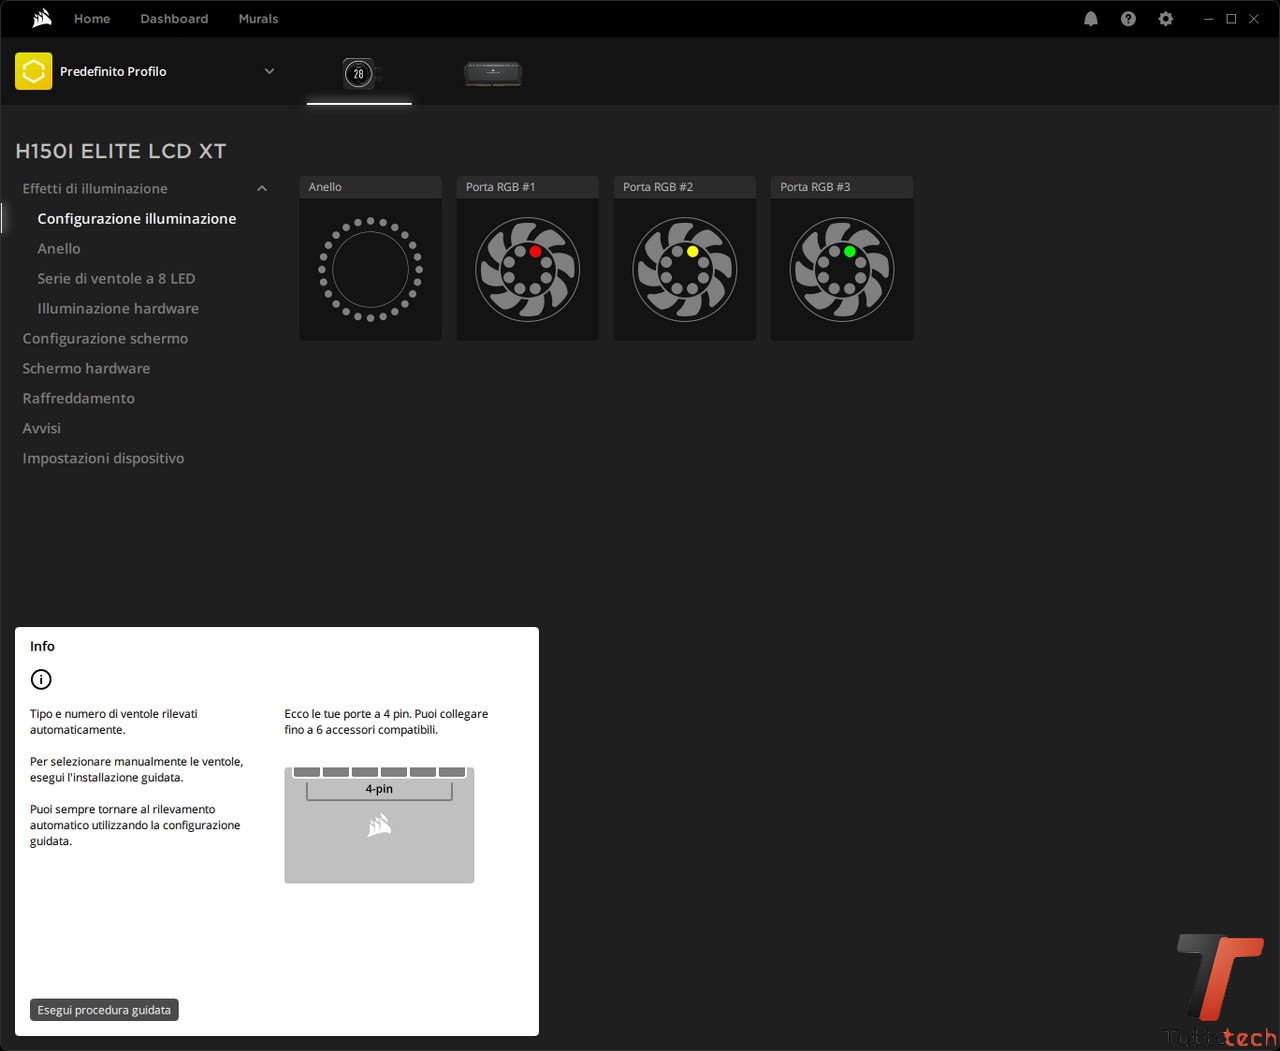The width and height of the screenshot is (1280, 1051).
Task: Open the settings gear icon
Action: click(1165, 19)
